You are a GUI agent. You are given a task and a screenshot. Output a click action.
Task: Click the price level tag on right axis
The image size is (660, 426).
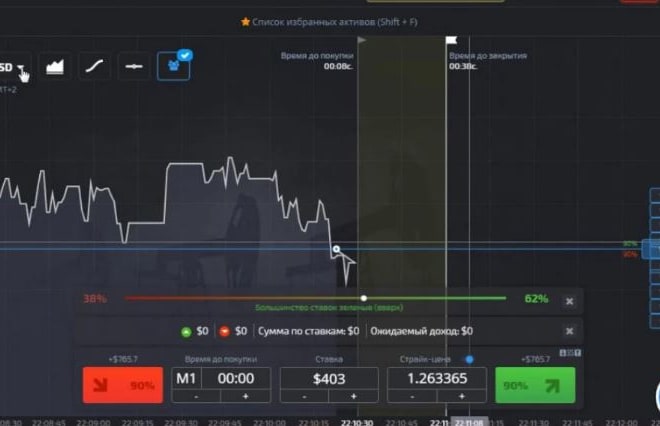coord(651,249)
